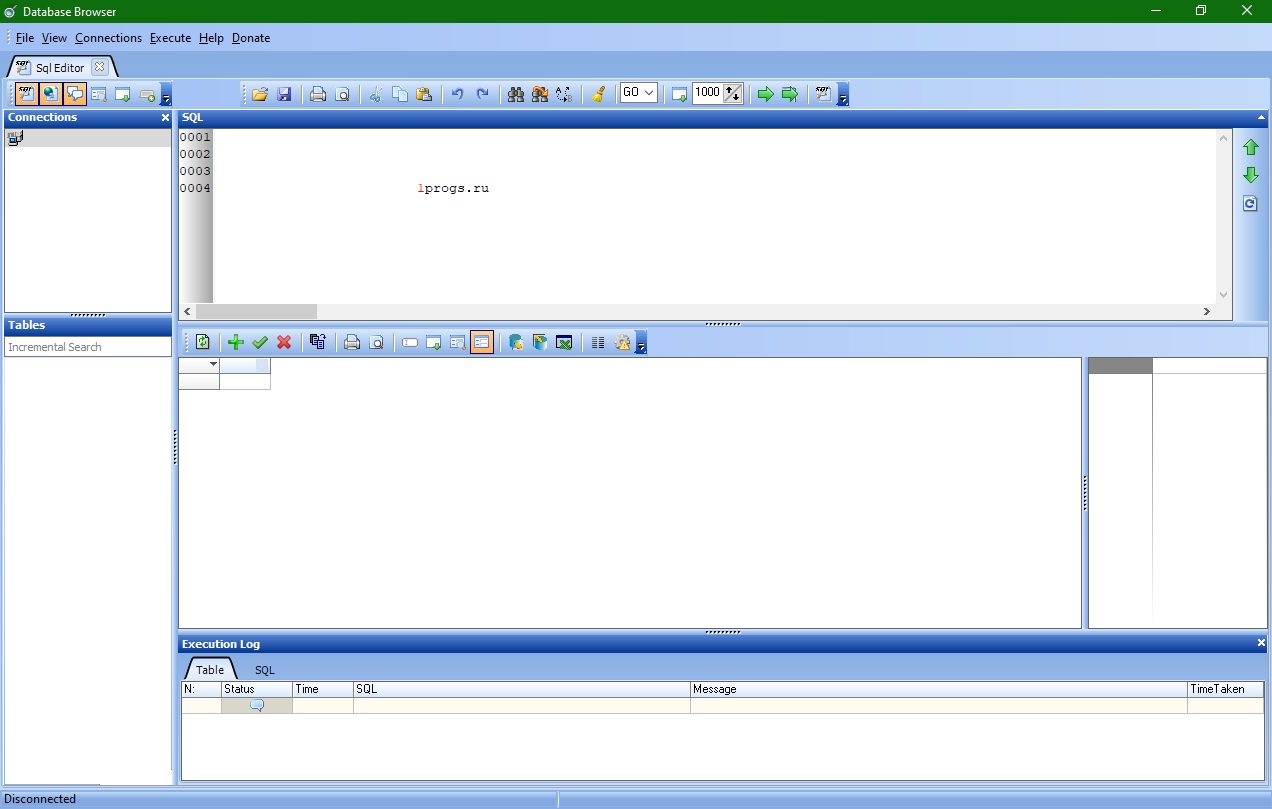Open the File menu

click(25, 38)
